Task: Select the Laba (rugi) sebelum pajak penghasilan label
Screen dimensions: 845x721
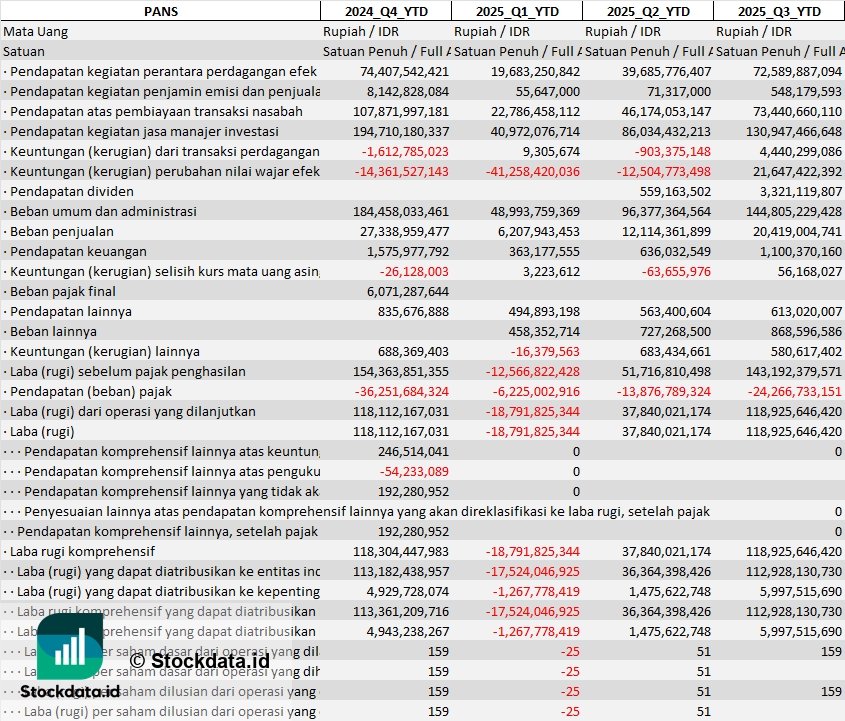Action: (x=127, y=371)
